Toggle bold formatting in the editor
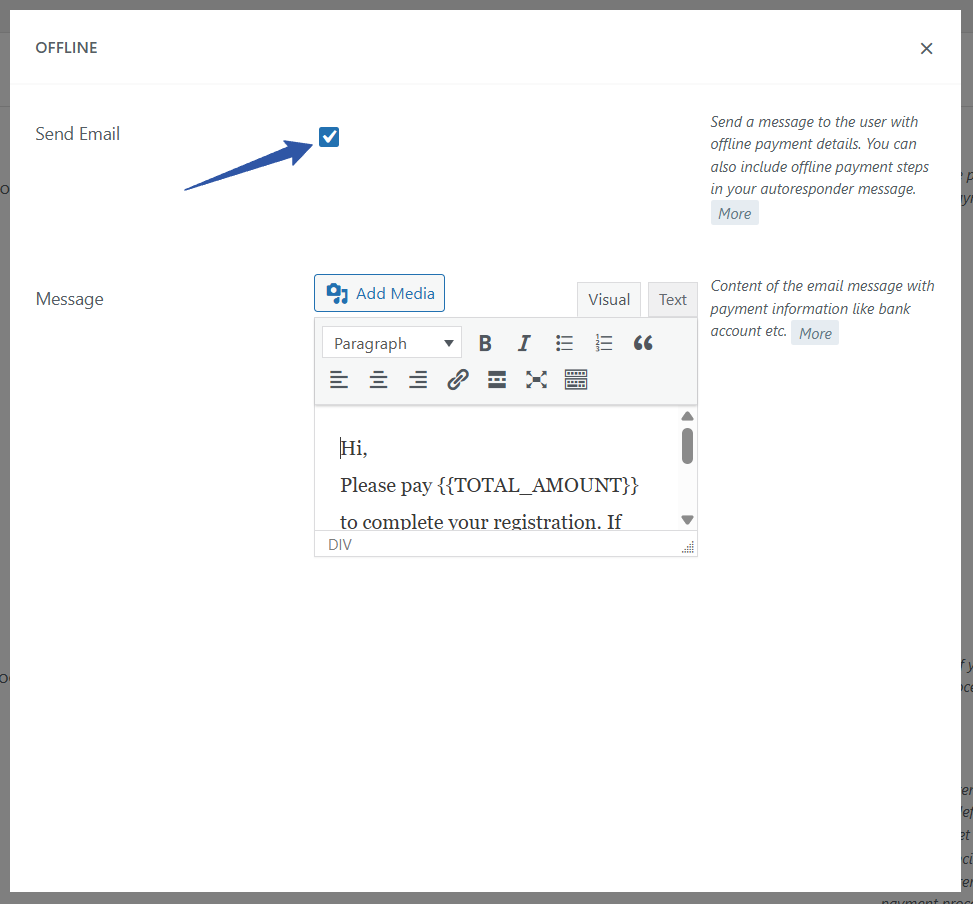Image resolution: width=973 pixels, height=904 pixels. click(x=485, y=343)
